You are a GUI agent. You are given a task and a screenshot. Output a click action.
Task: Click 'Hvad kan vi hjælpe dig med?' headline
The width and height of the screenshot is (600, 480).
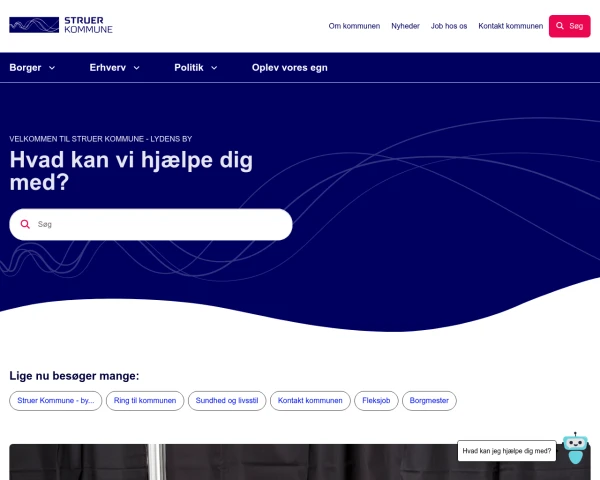(131, 171)
